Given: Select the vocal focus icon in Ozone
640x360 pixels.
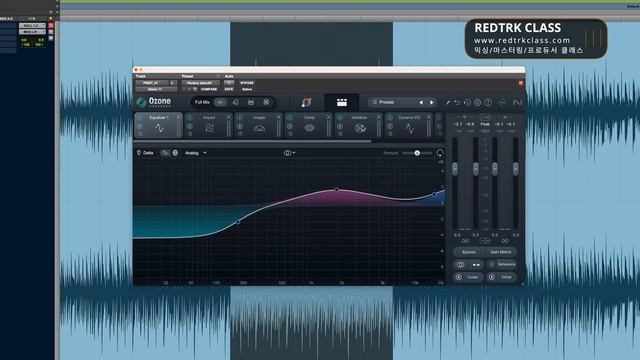Looking at the screenshot, I should tap(236, 102).
